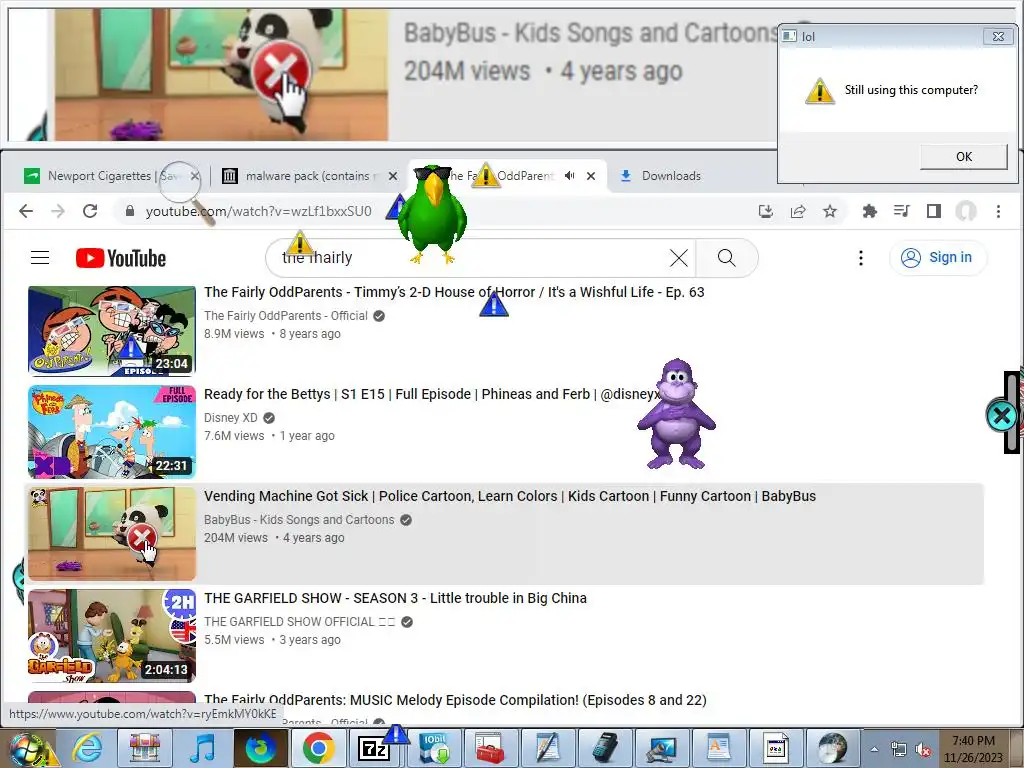
Task: Launch Internet Explorer from taskbar
Action: (x=87, y=748)
